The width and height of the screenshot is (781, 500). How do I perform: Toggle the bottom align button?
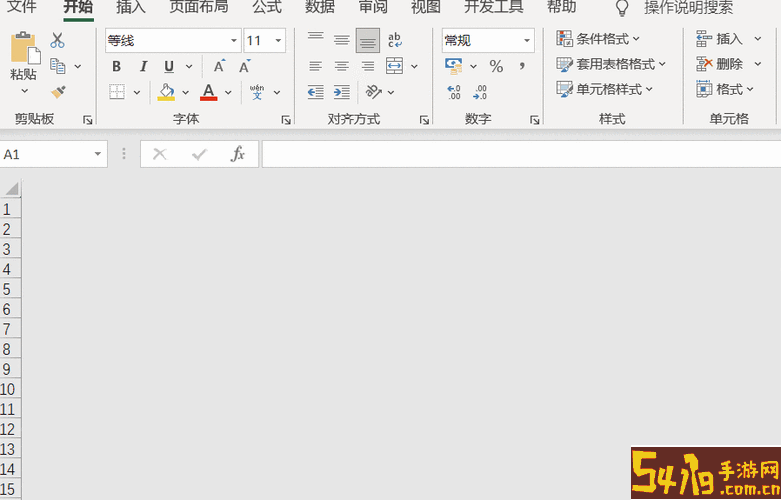[x=368, y=40]
